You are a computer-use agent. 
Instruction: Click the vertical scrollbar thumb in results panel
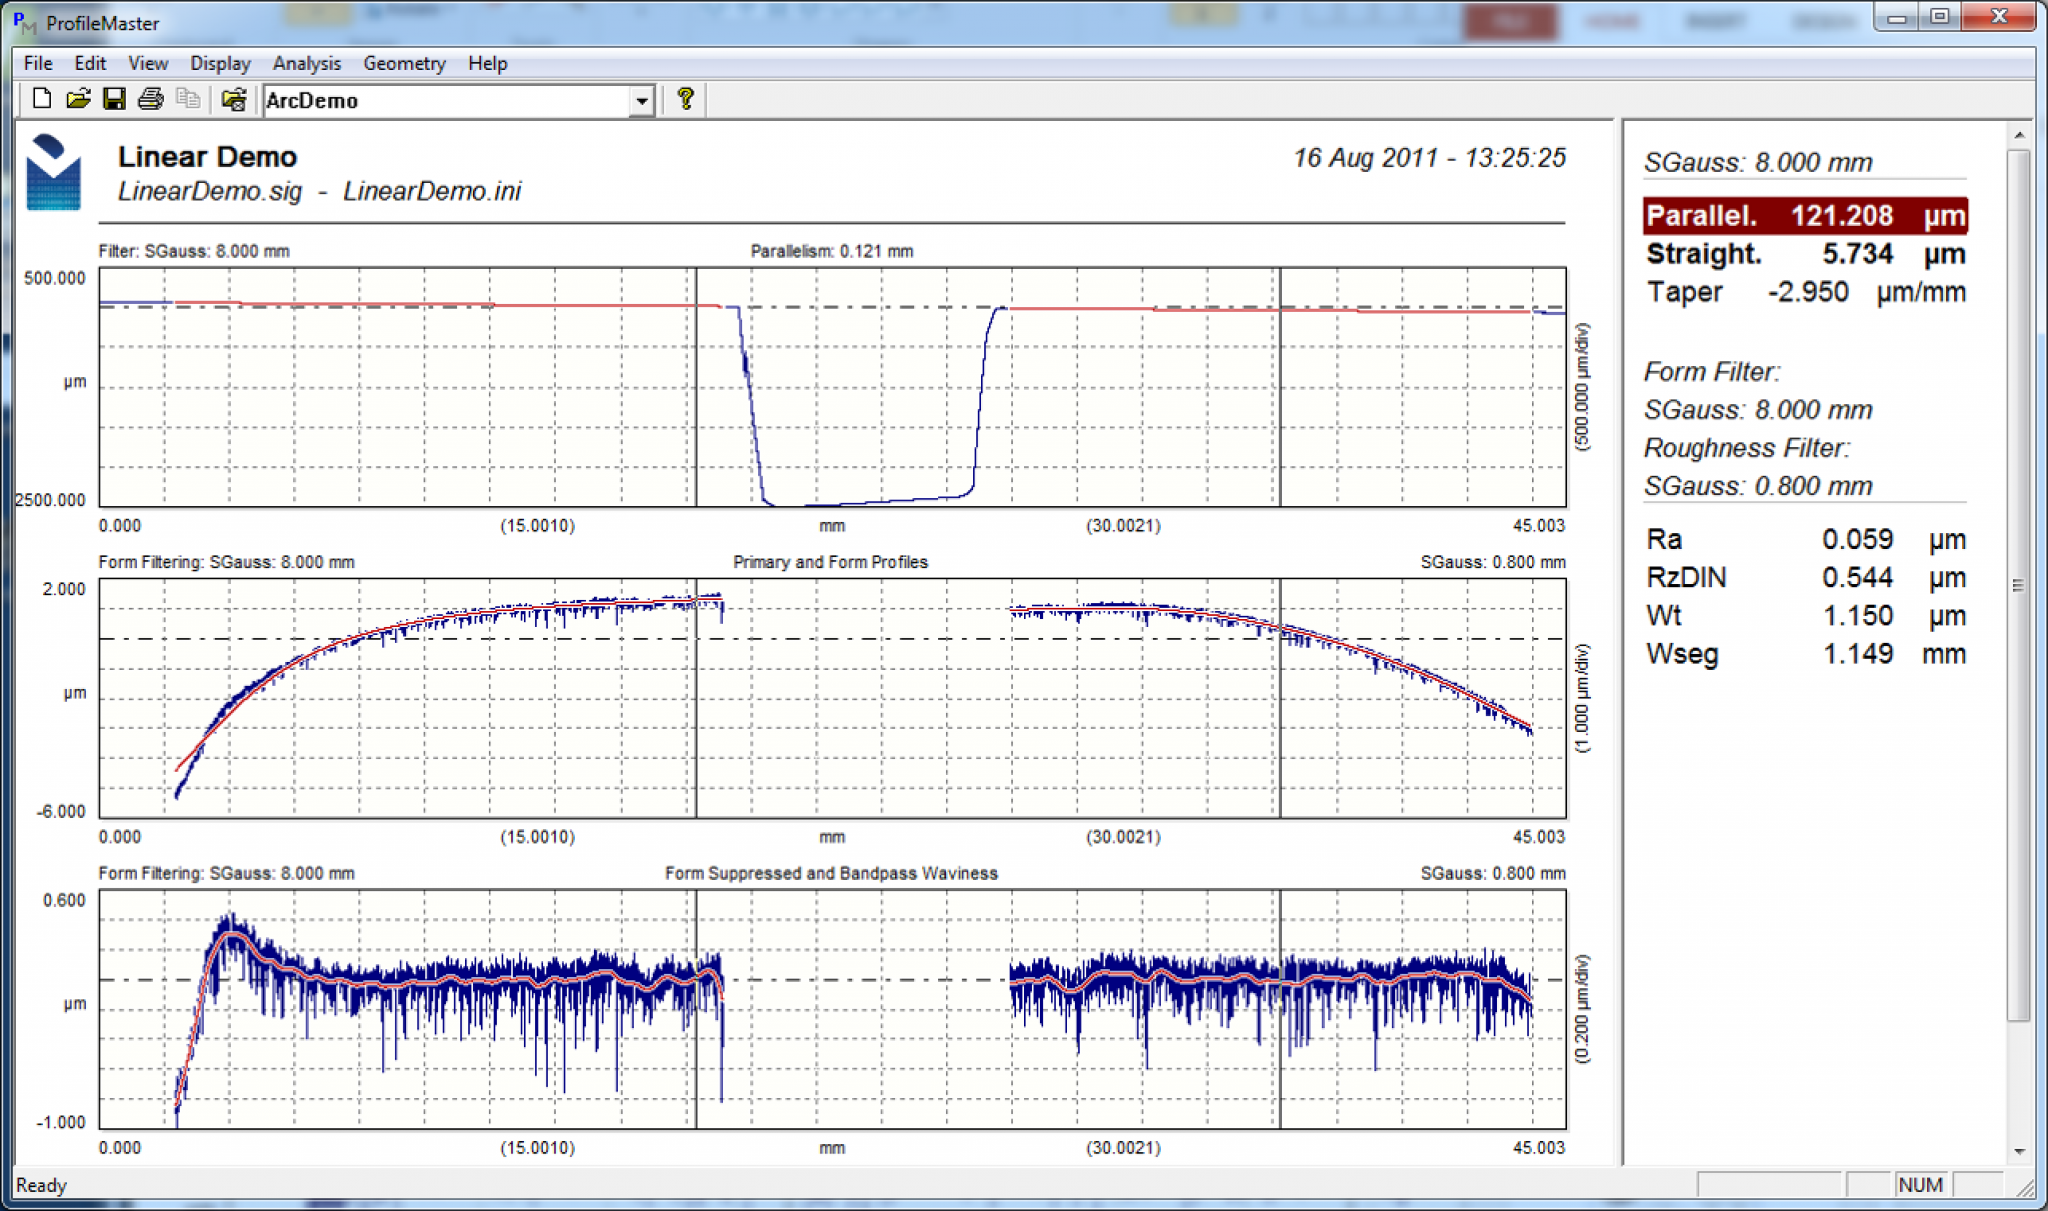point(2019,585)
